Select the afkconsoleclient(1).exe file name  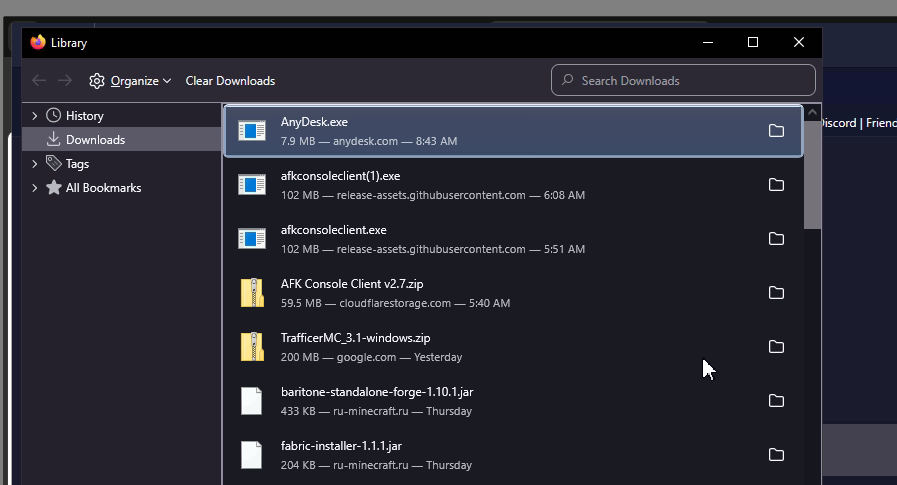tap(340, 176)
